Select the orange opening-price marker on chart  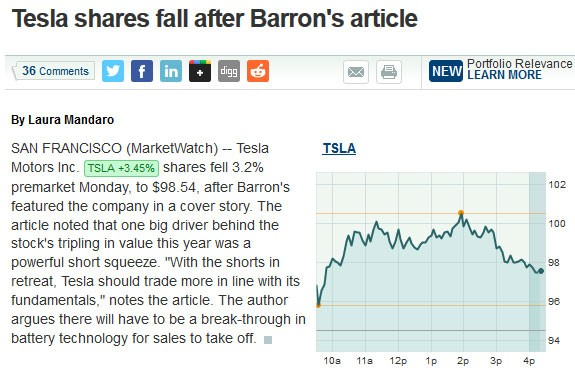[318, 305]
